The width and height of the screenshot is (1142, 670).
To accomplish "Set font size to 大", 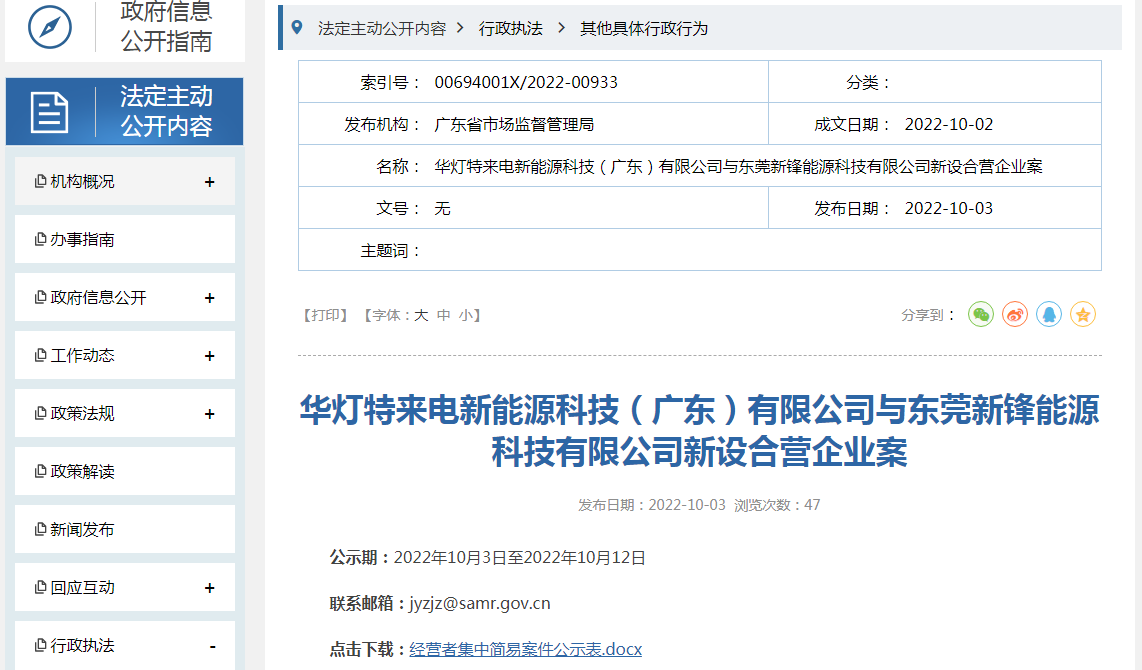I will tap(421, 315).
